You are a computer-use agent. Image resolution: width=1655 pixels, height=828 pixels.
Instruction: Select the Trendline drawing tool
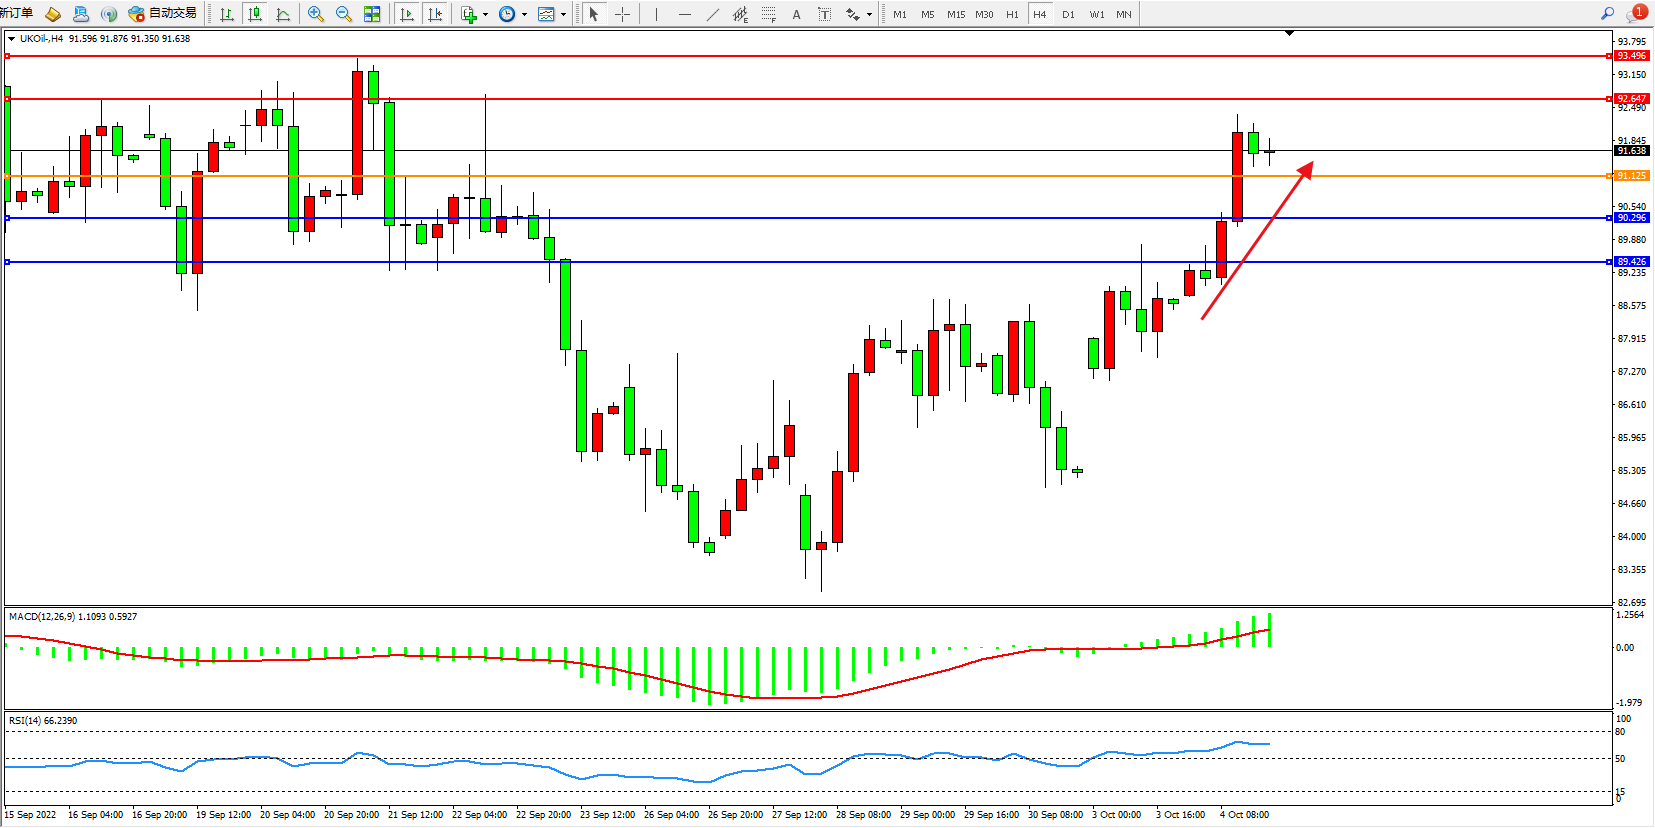pos(712,14)
